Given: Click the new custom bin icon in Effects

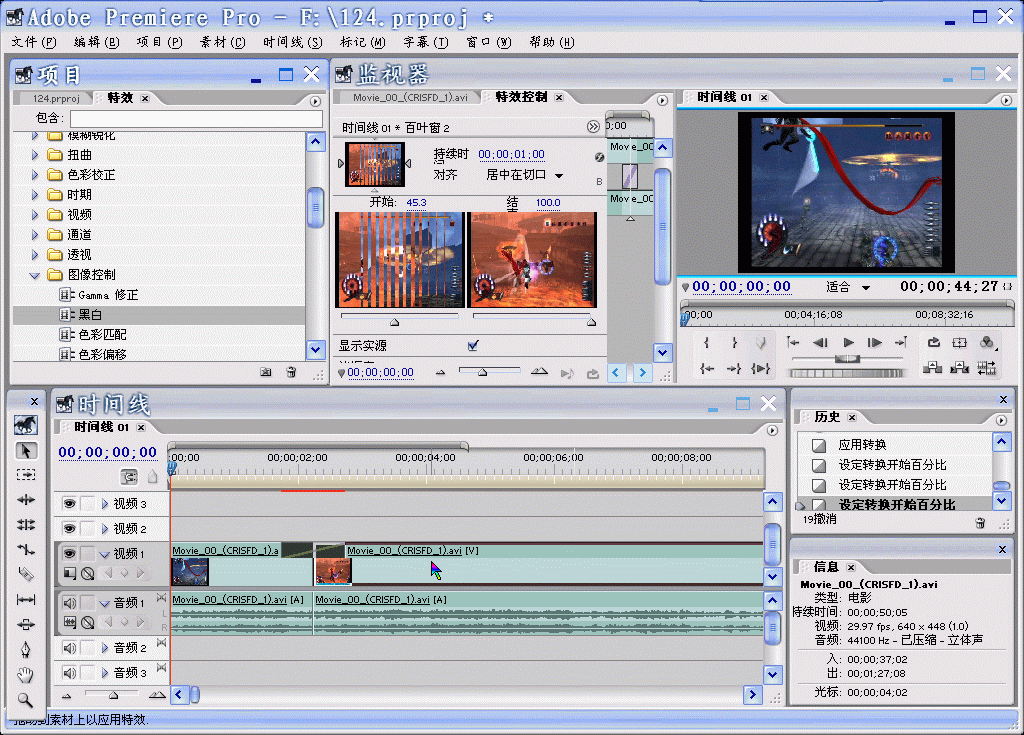Looking at the screenshot, I should tap(265, 372).
